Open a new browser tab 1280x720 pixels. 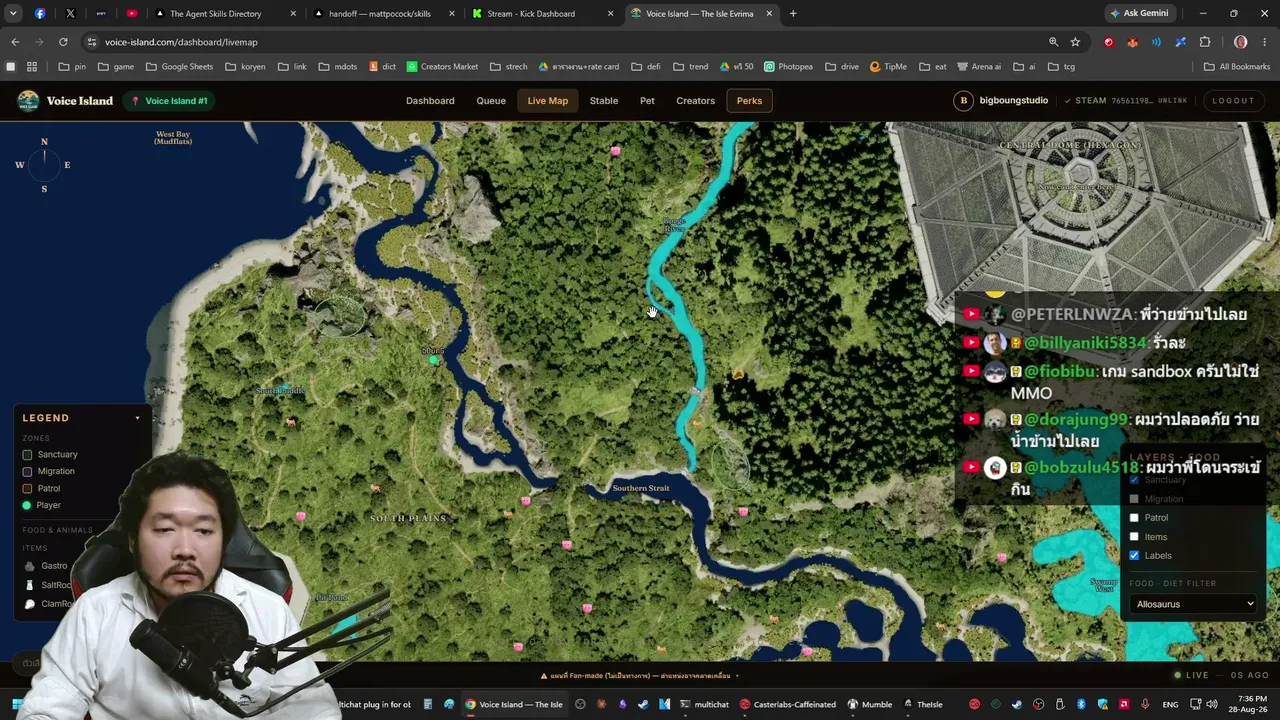pyautogui.click(x=793, y=13)
